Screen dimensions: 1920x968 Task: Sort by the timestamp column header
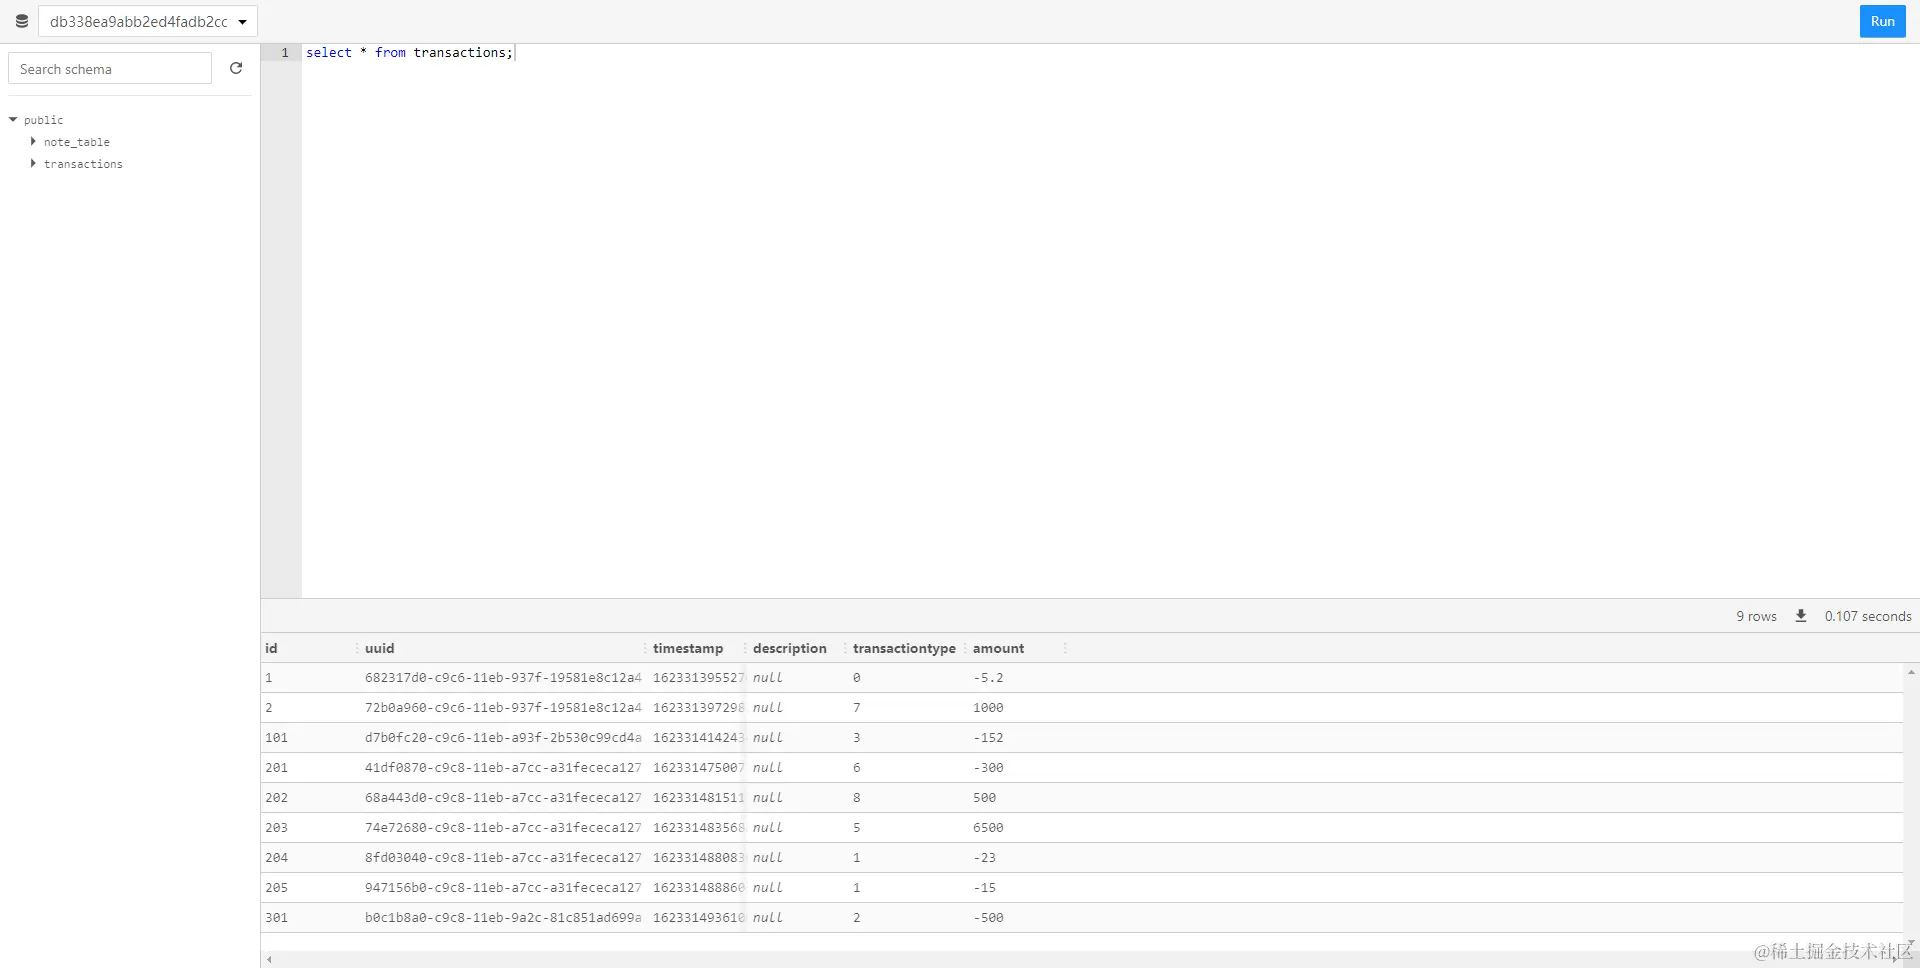(687, 648)
